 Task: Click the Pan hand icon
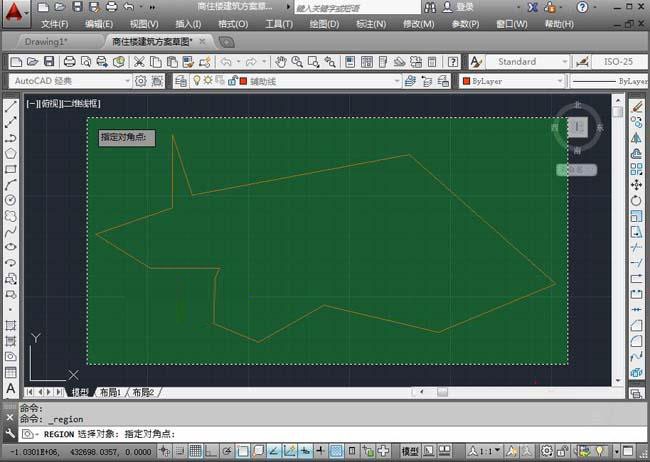click(282, 61)
